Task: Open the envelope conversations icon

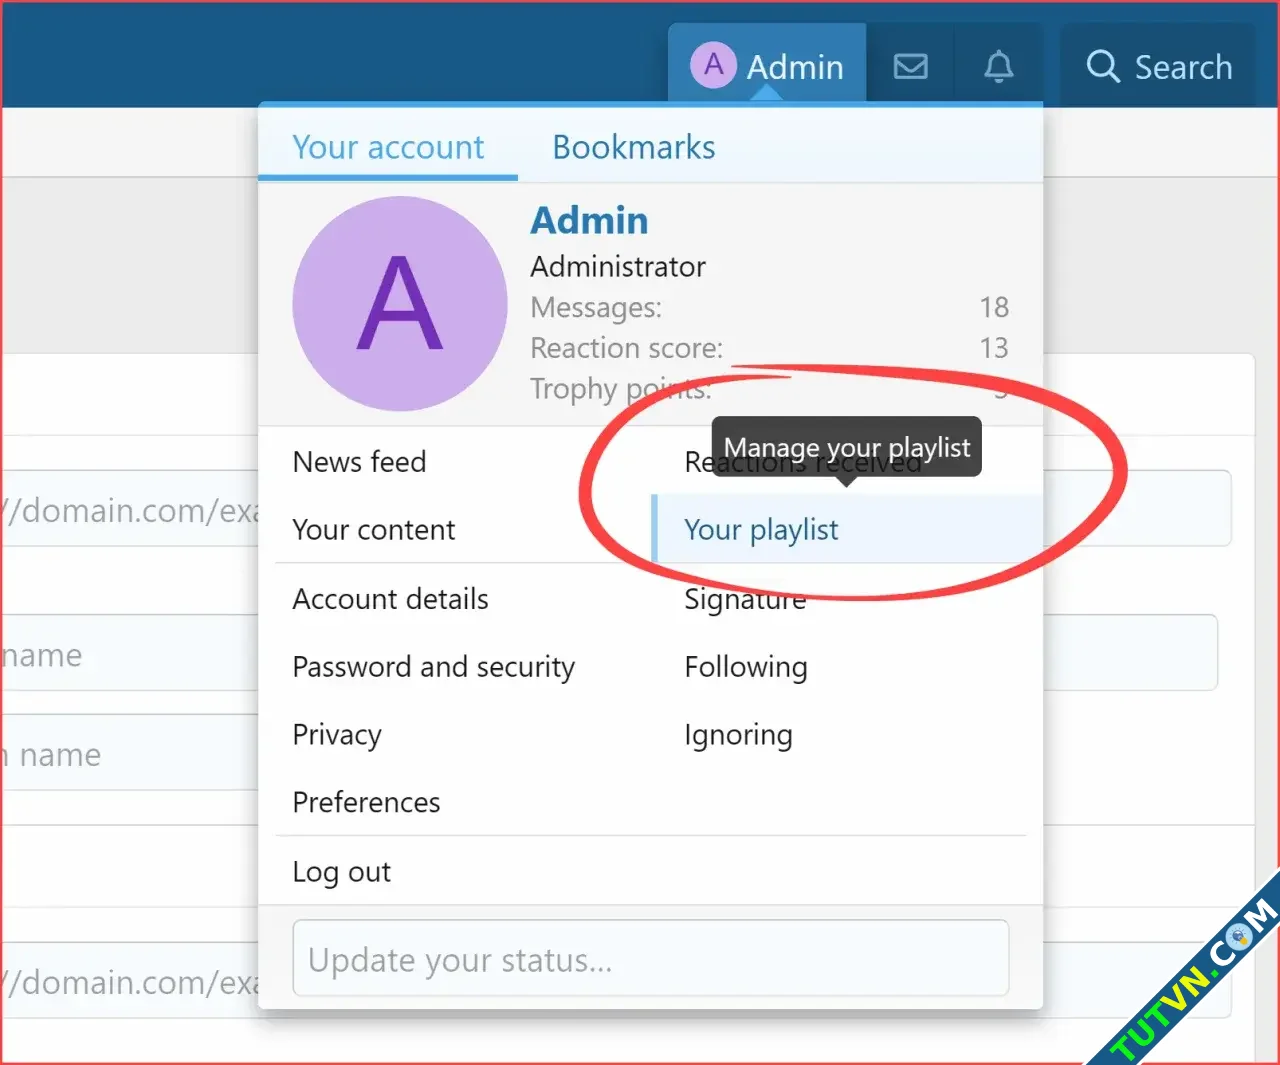Action: click(x=910, y=67)
